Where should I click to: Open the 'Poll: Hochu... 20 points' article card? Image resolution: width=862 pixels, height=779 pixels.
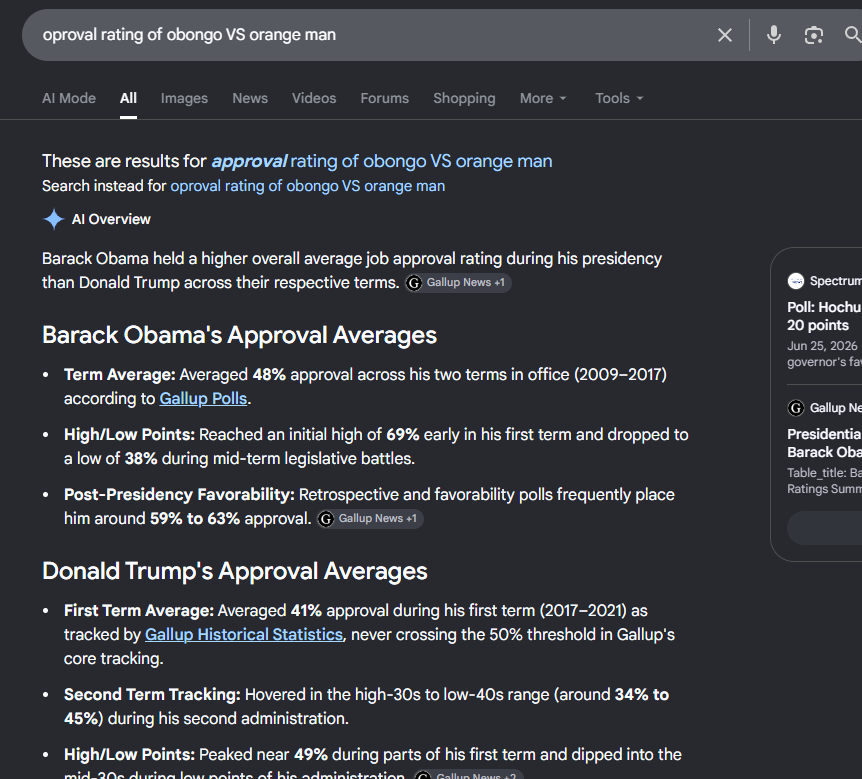pyautogui.click(x=824, y=316)
